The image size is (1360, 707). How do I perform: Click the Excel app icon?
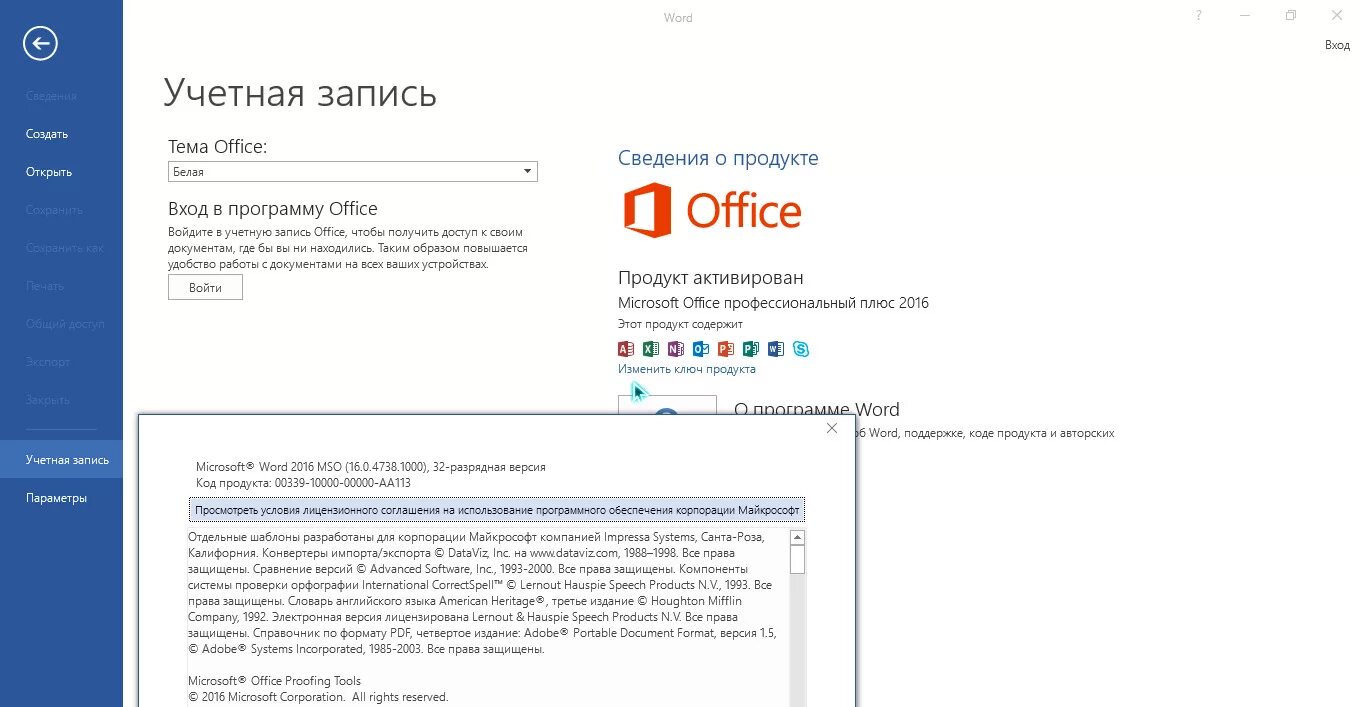(651, 349)
